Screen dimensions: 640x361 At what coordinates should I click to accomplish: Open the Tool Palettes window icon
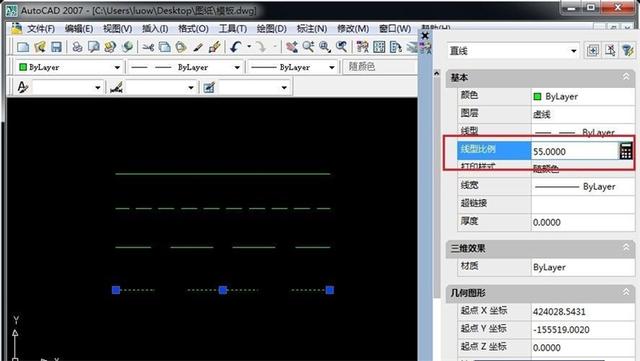(x=396, y=47)
